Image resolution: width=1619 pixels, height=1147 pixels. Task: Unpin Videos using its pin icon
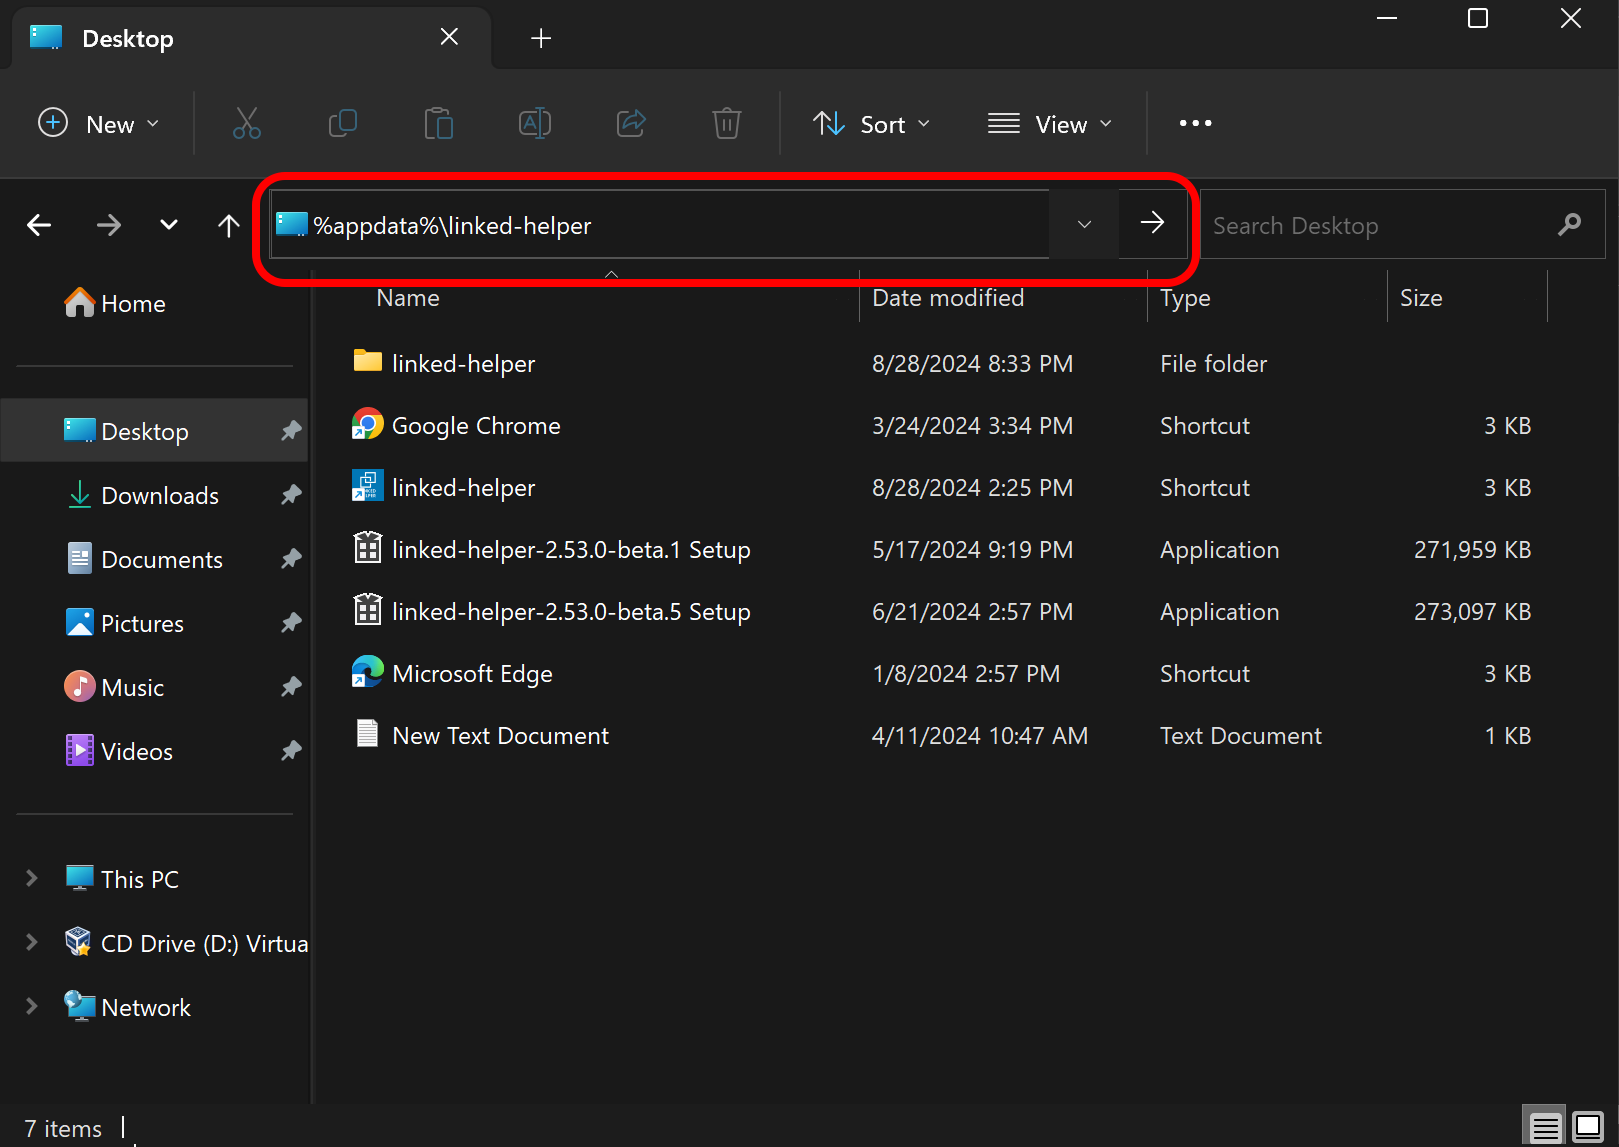tap(291, 751)
